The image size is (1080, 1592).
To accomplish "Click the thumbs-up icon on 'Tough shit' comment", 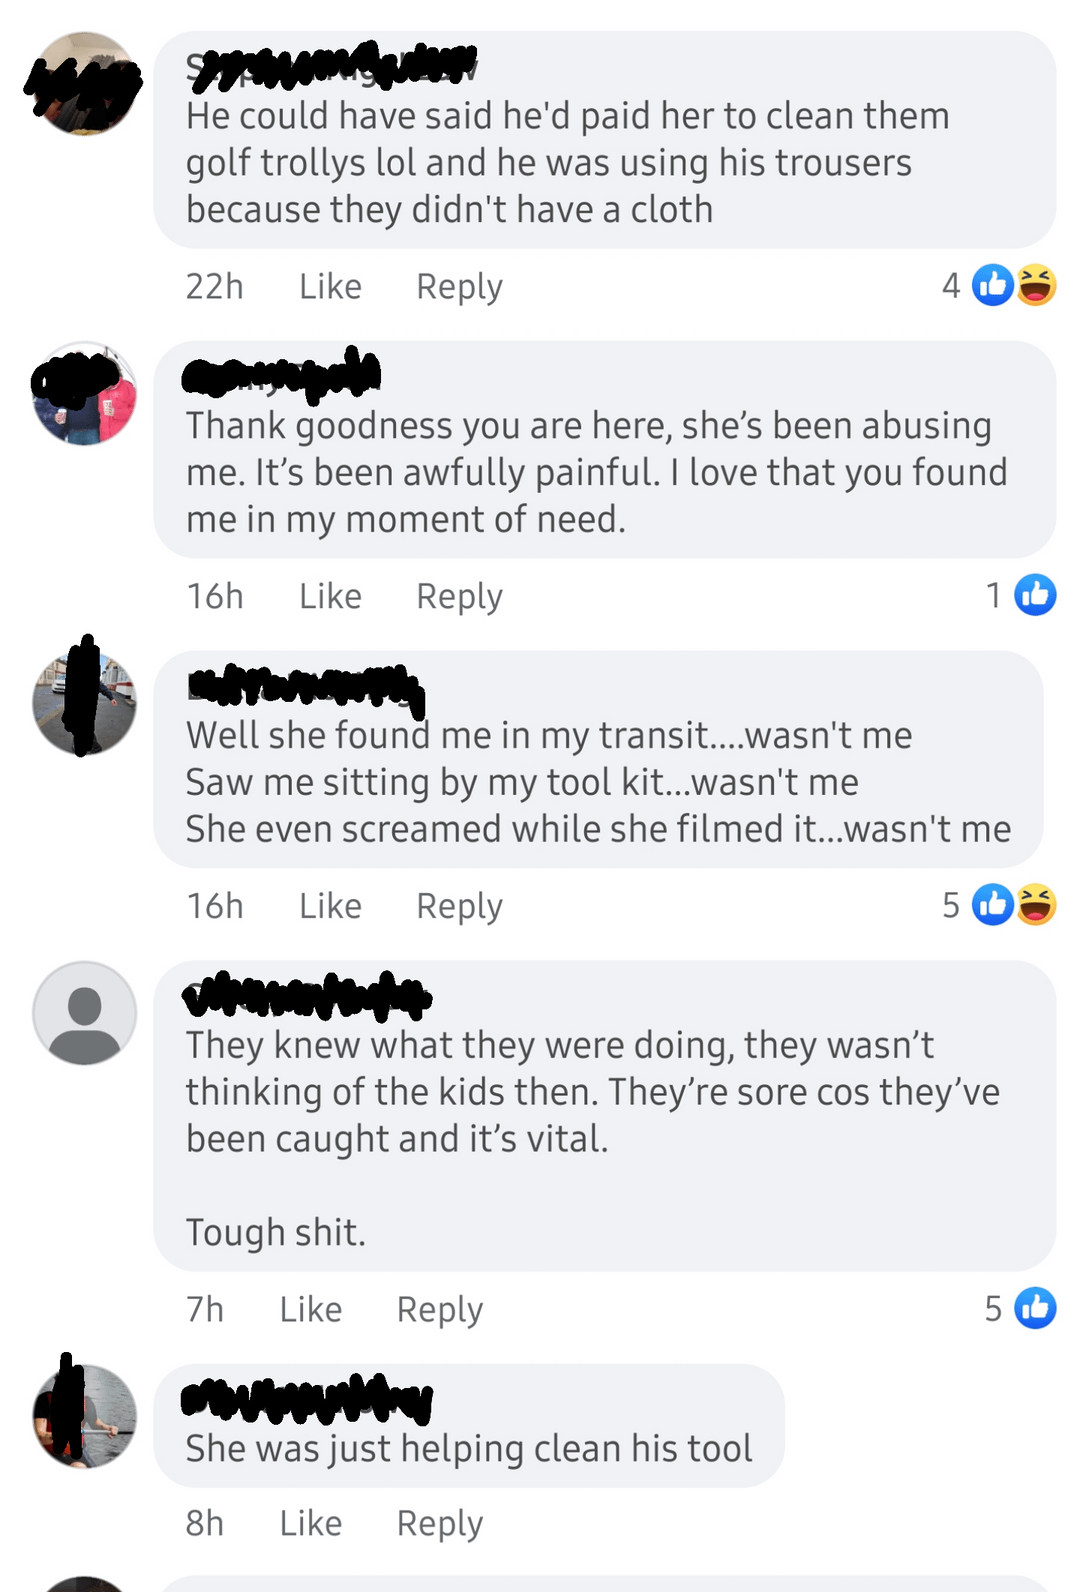I will click(1035, 1309).
